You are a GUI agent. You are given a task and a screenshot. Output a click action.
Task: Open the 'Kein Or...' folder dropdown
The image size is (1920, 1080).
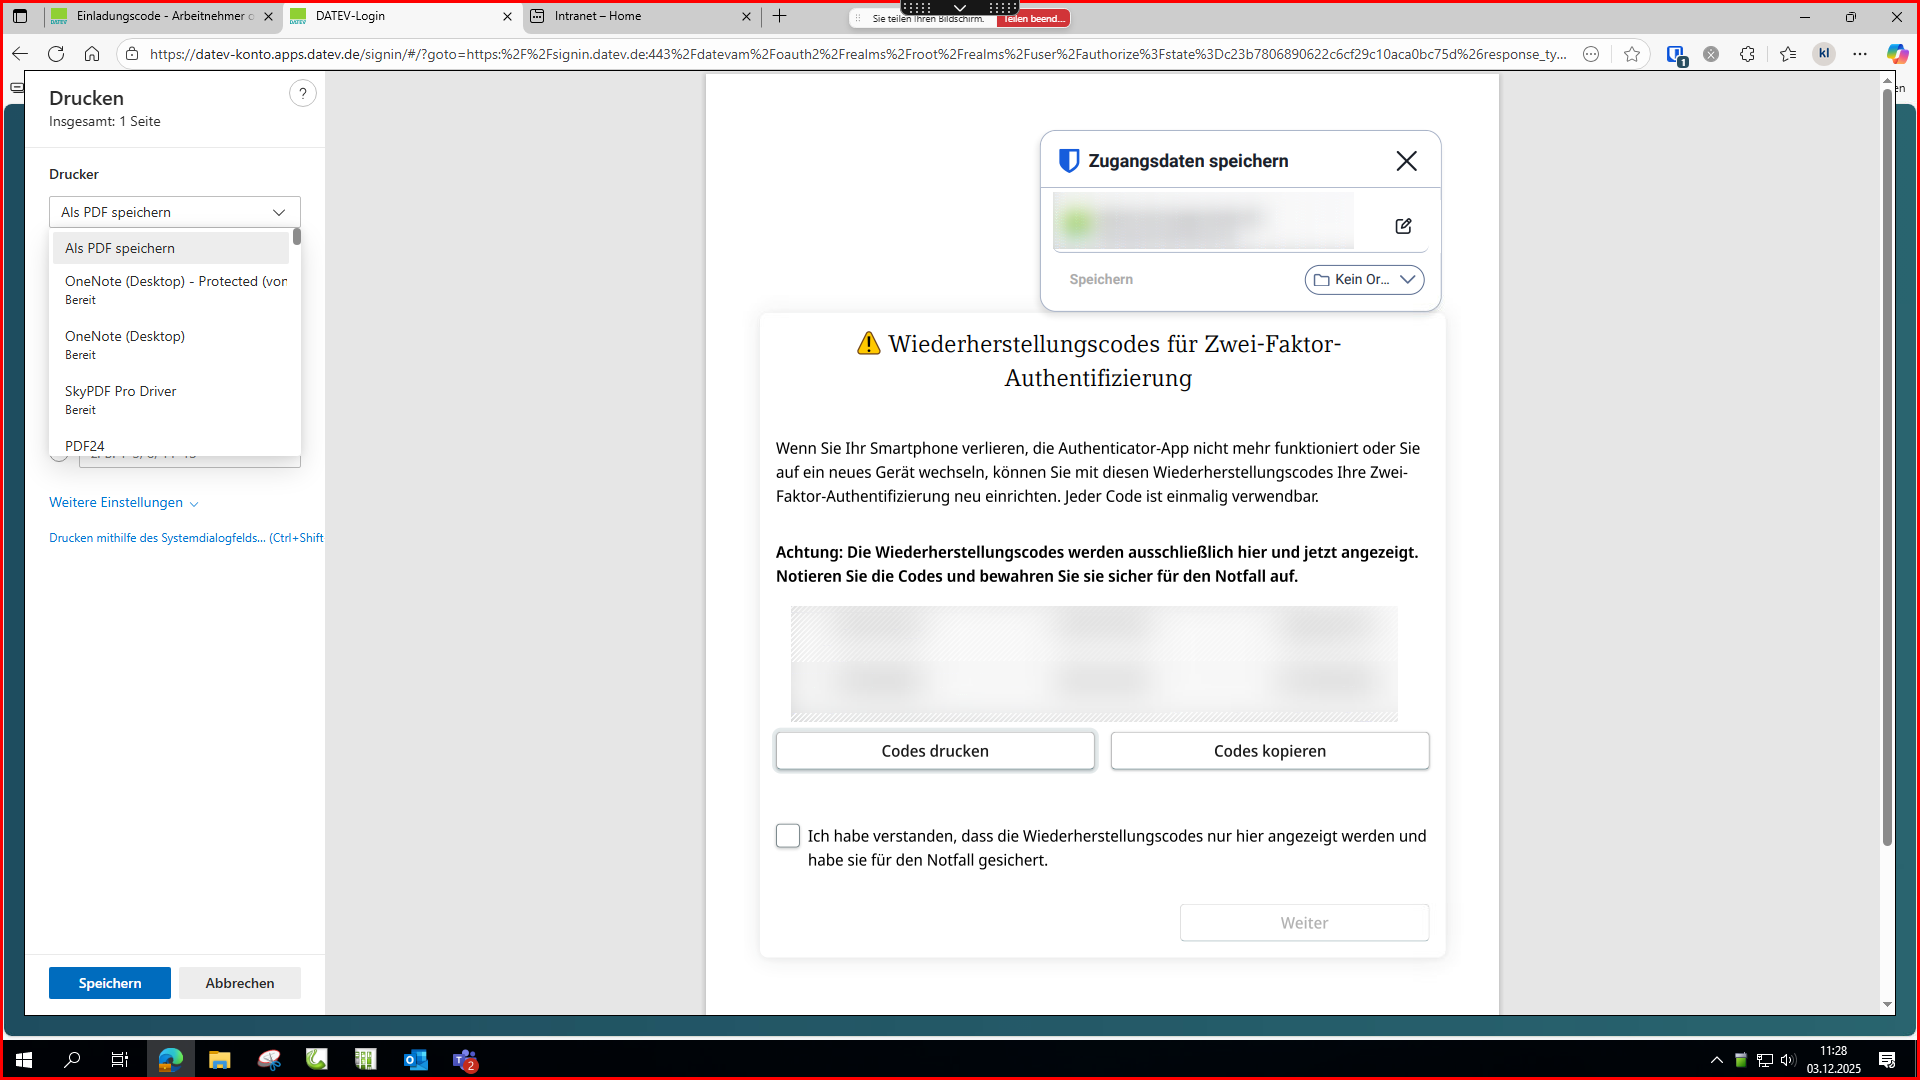(x=1364, y=280)
